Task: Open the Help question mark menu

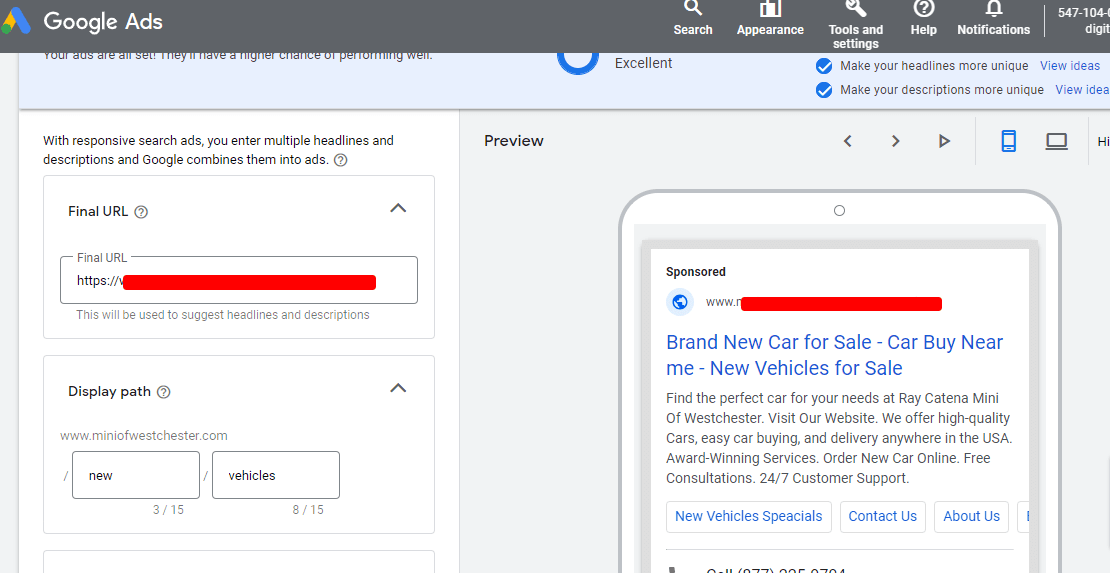Action: [924, 10]
